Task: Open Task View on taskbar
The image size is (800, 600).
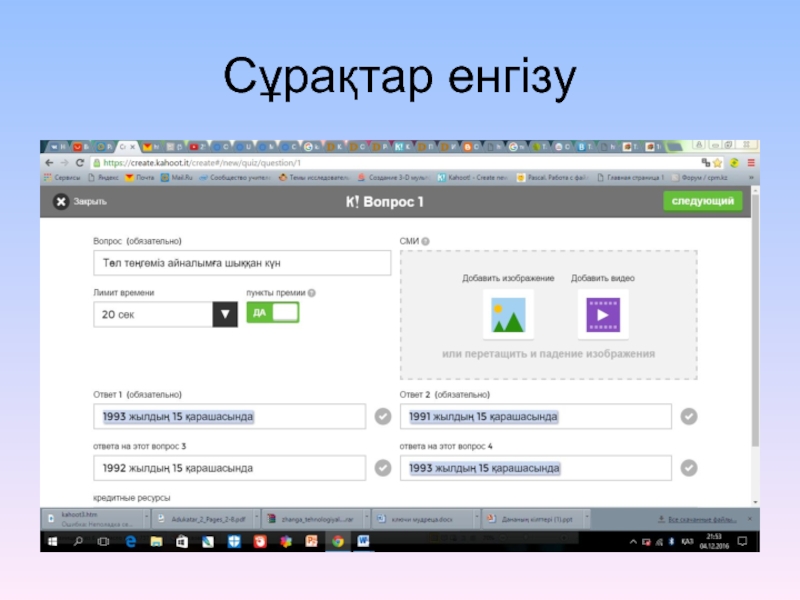Action: coord(104,541)
